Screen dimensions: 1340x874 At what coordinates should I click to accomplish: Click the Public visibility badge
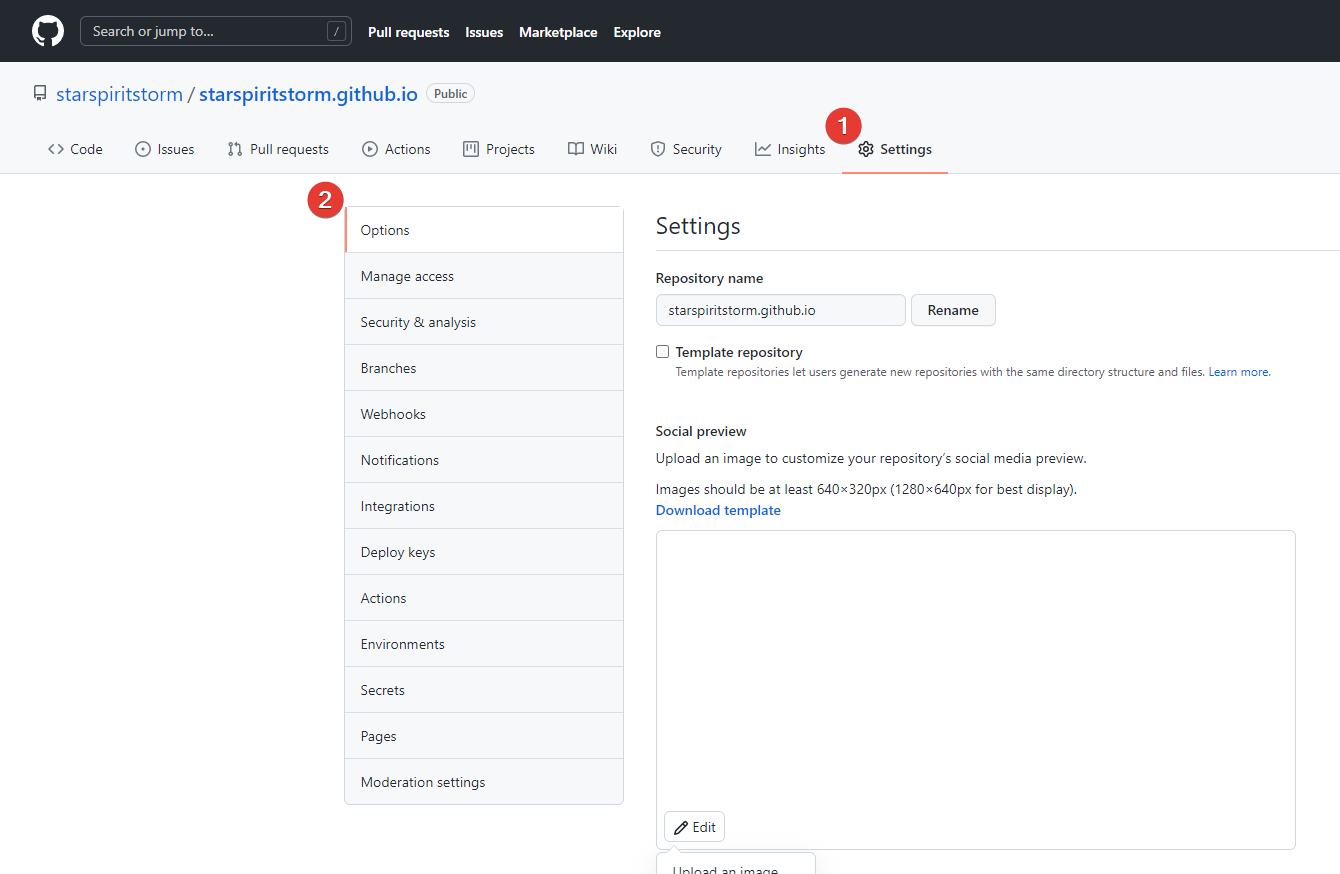pos(451,93)
